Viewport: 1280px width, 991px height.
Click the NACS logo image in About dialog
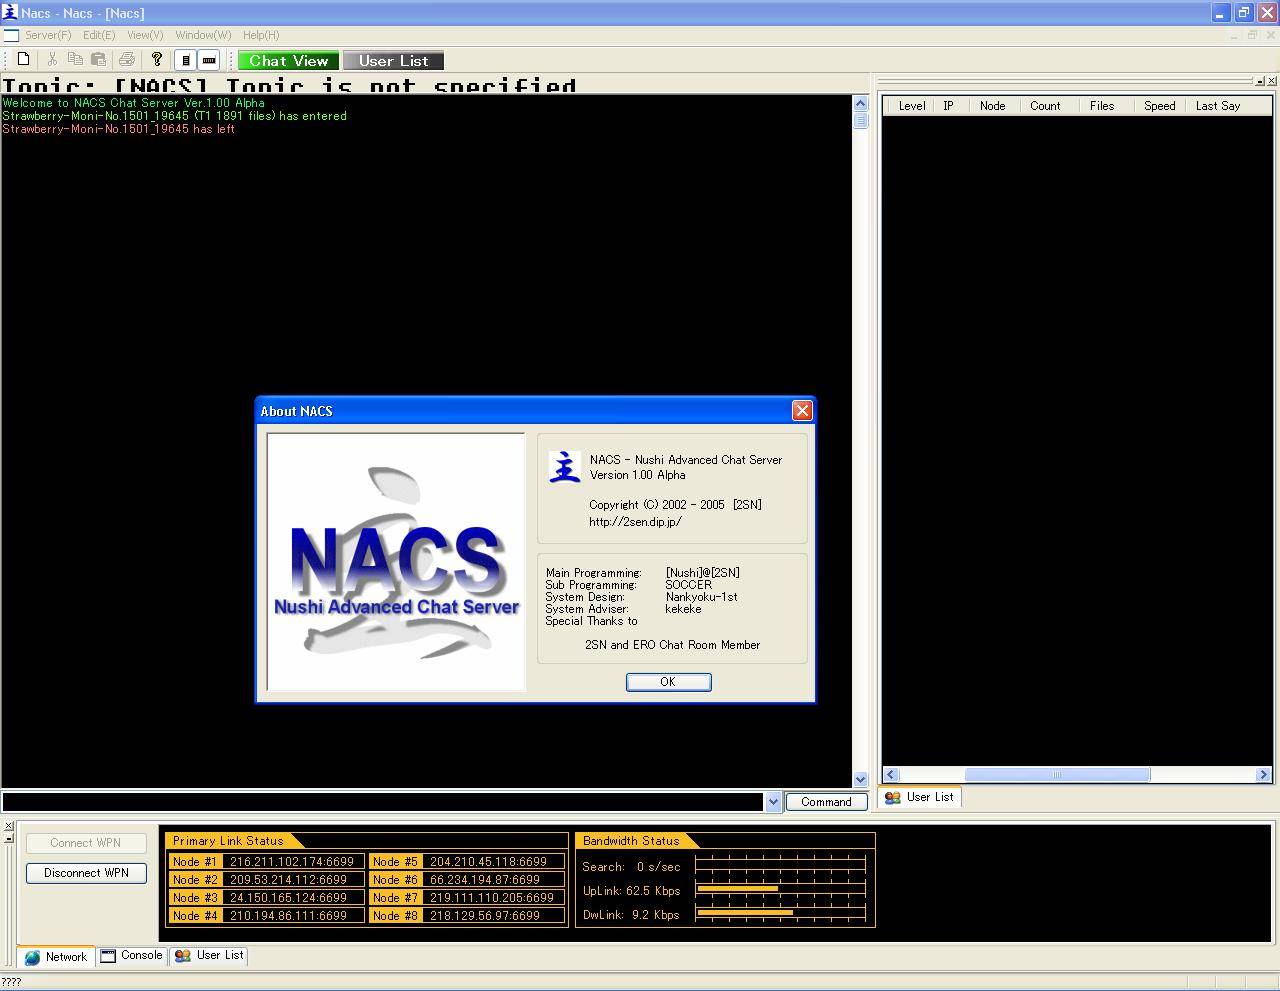click(x=396, y=561)
